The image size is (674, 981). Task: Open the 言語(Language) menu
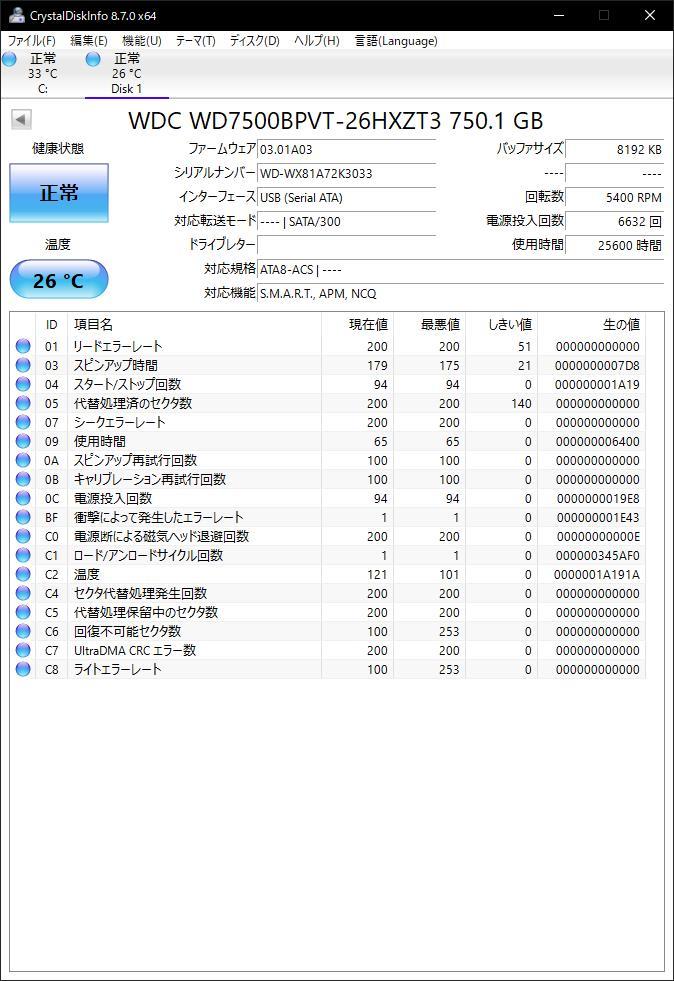[396, 41]
